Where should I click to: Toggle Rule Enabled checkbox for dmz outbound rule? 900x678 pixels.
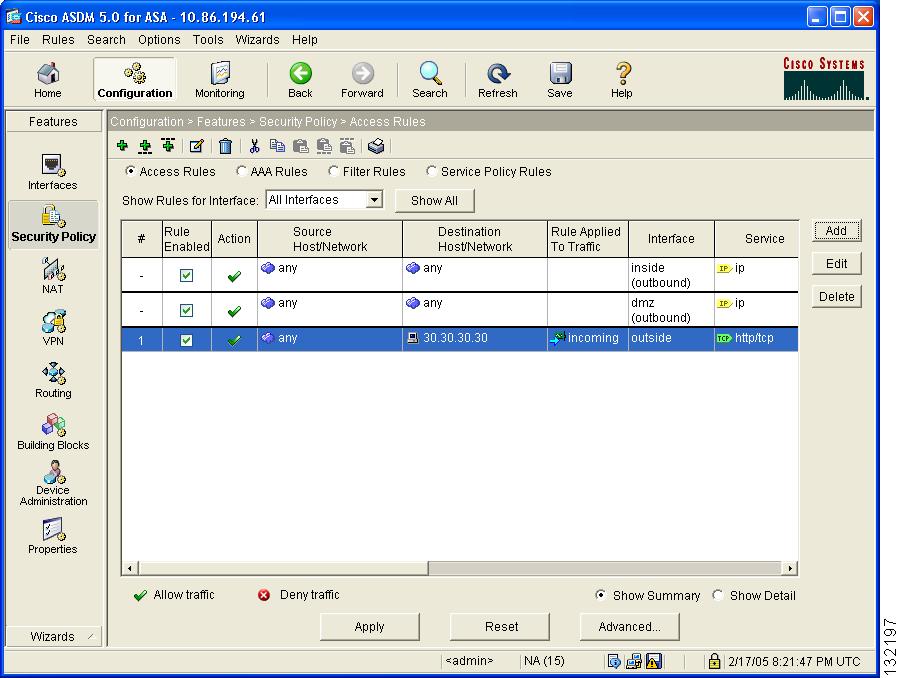(187, 311)
